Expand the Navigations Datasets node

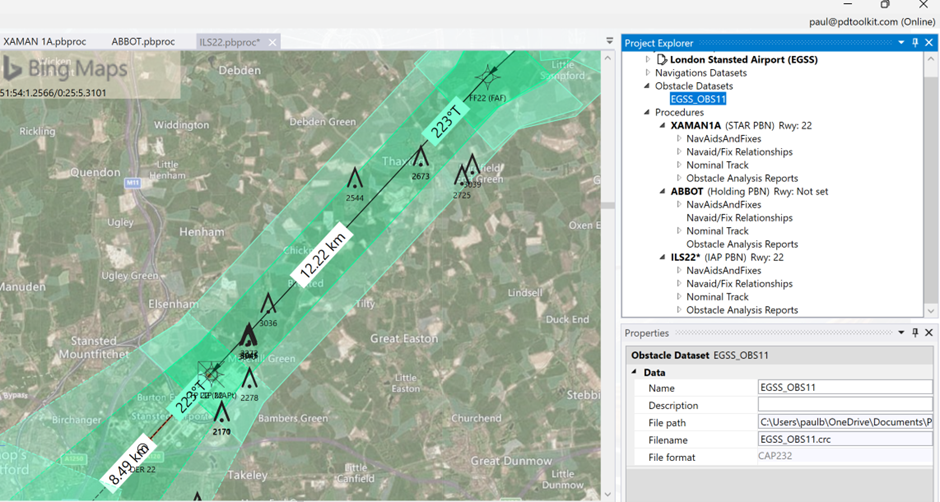[647, 73]
